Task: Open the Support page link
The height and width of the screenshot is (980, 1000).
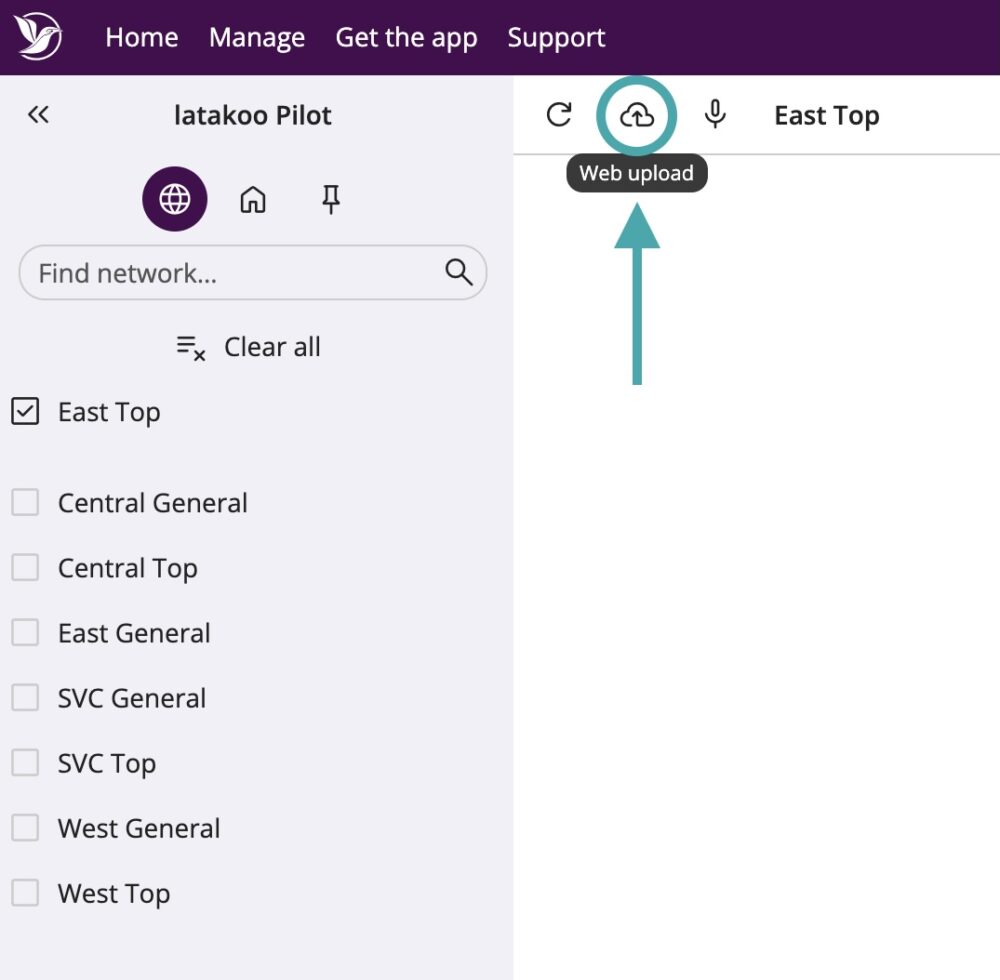Action: click(x=556, y=38)
